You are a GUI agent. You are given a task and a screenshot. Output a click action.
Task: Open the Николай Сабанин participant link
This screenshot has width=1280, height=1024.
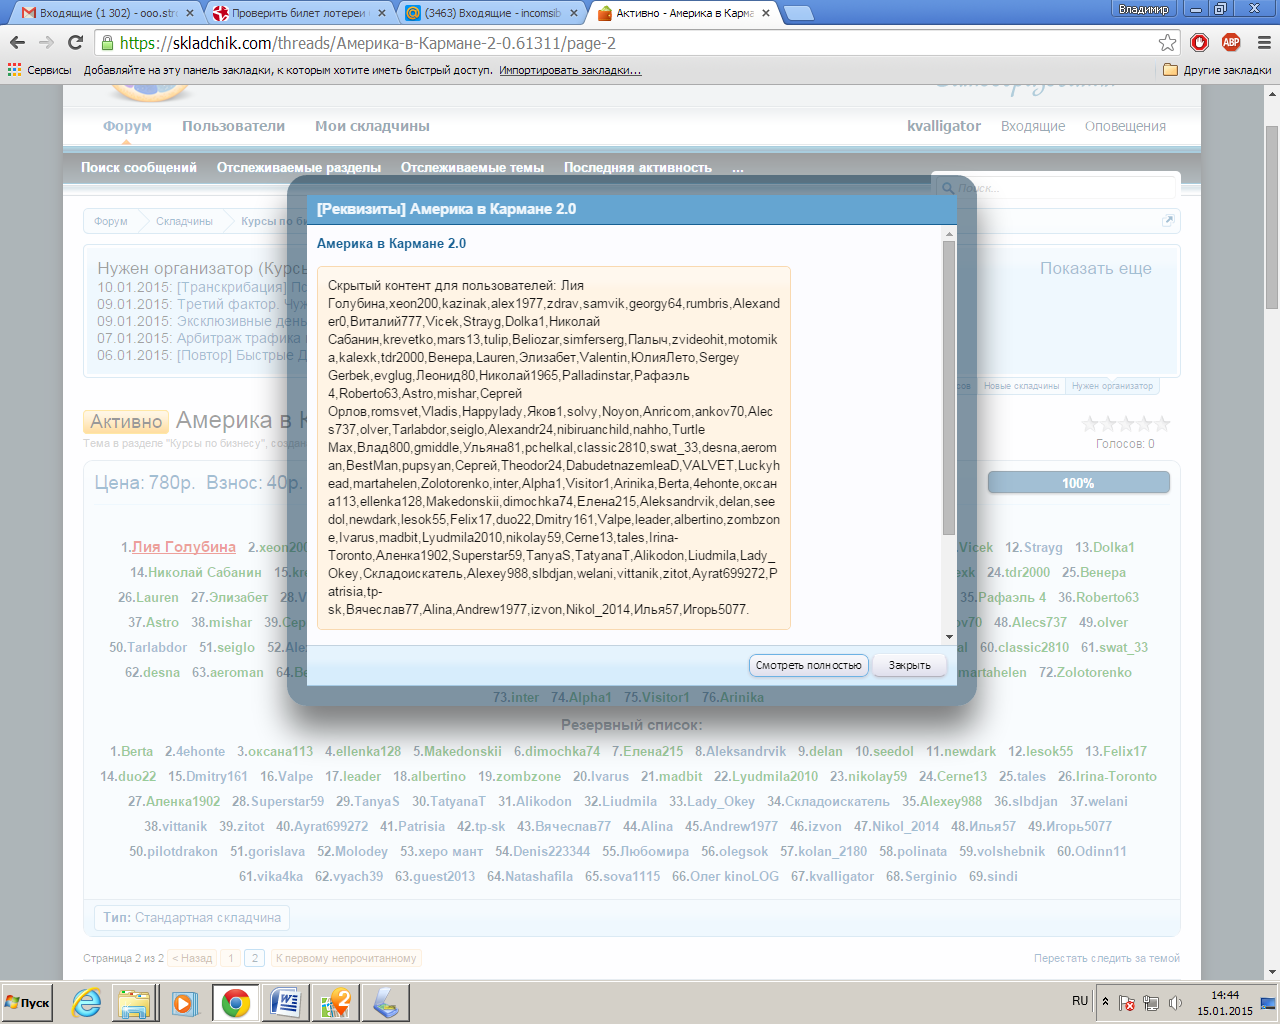click(x=204, y=572)
